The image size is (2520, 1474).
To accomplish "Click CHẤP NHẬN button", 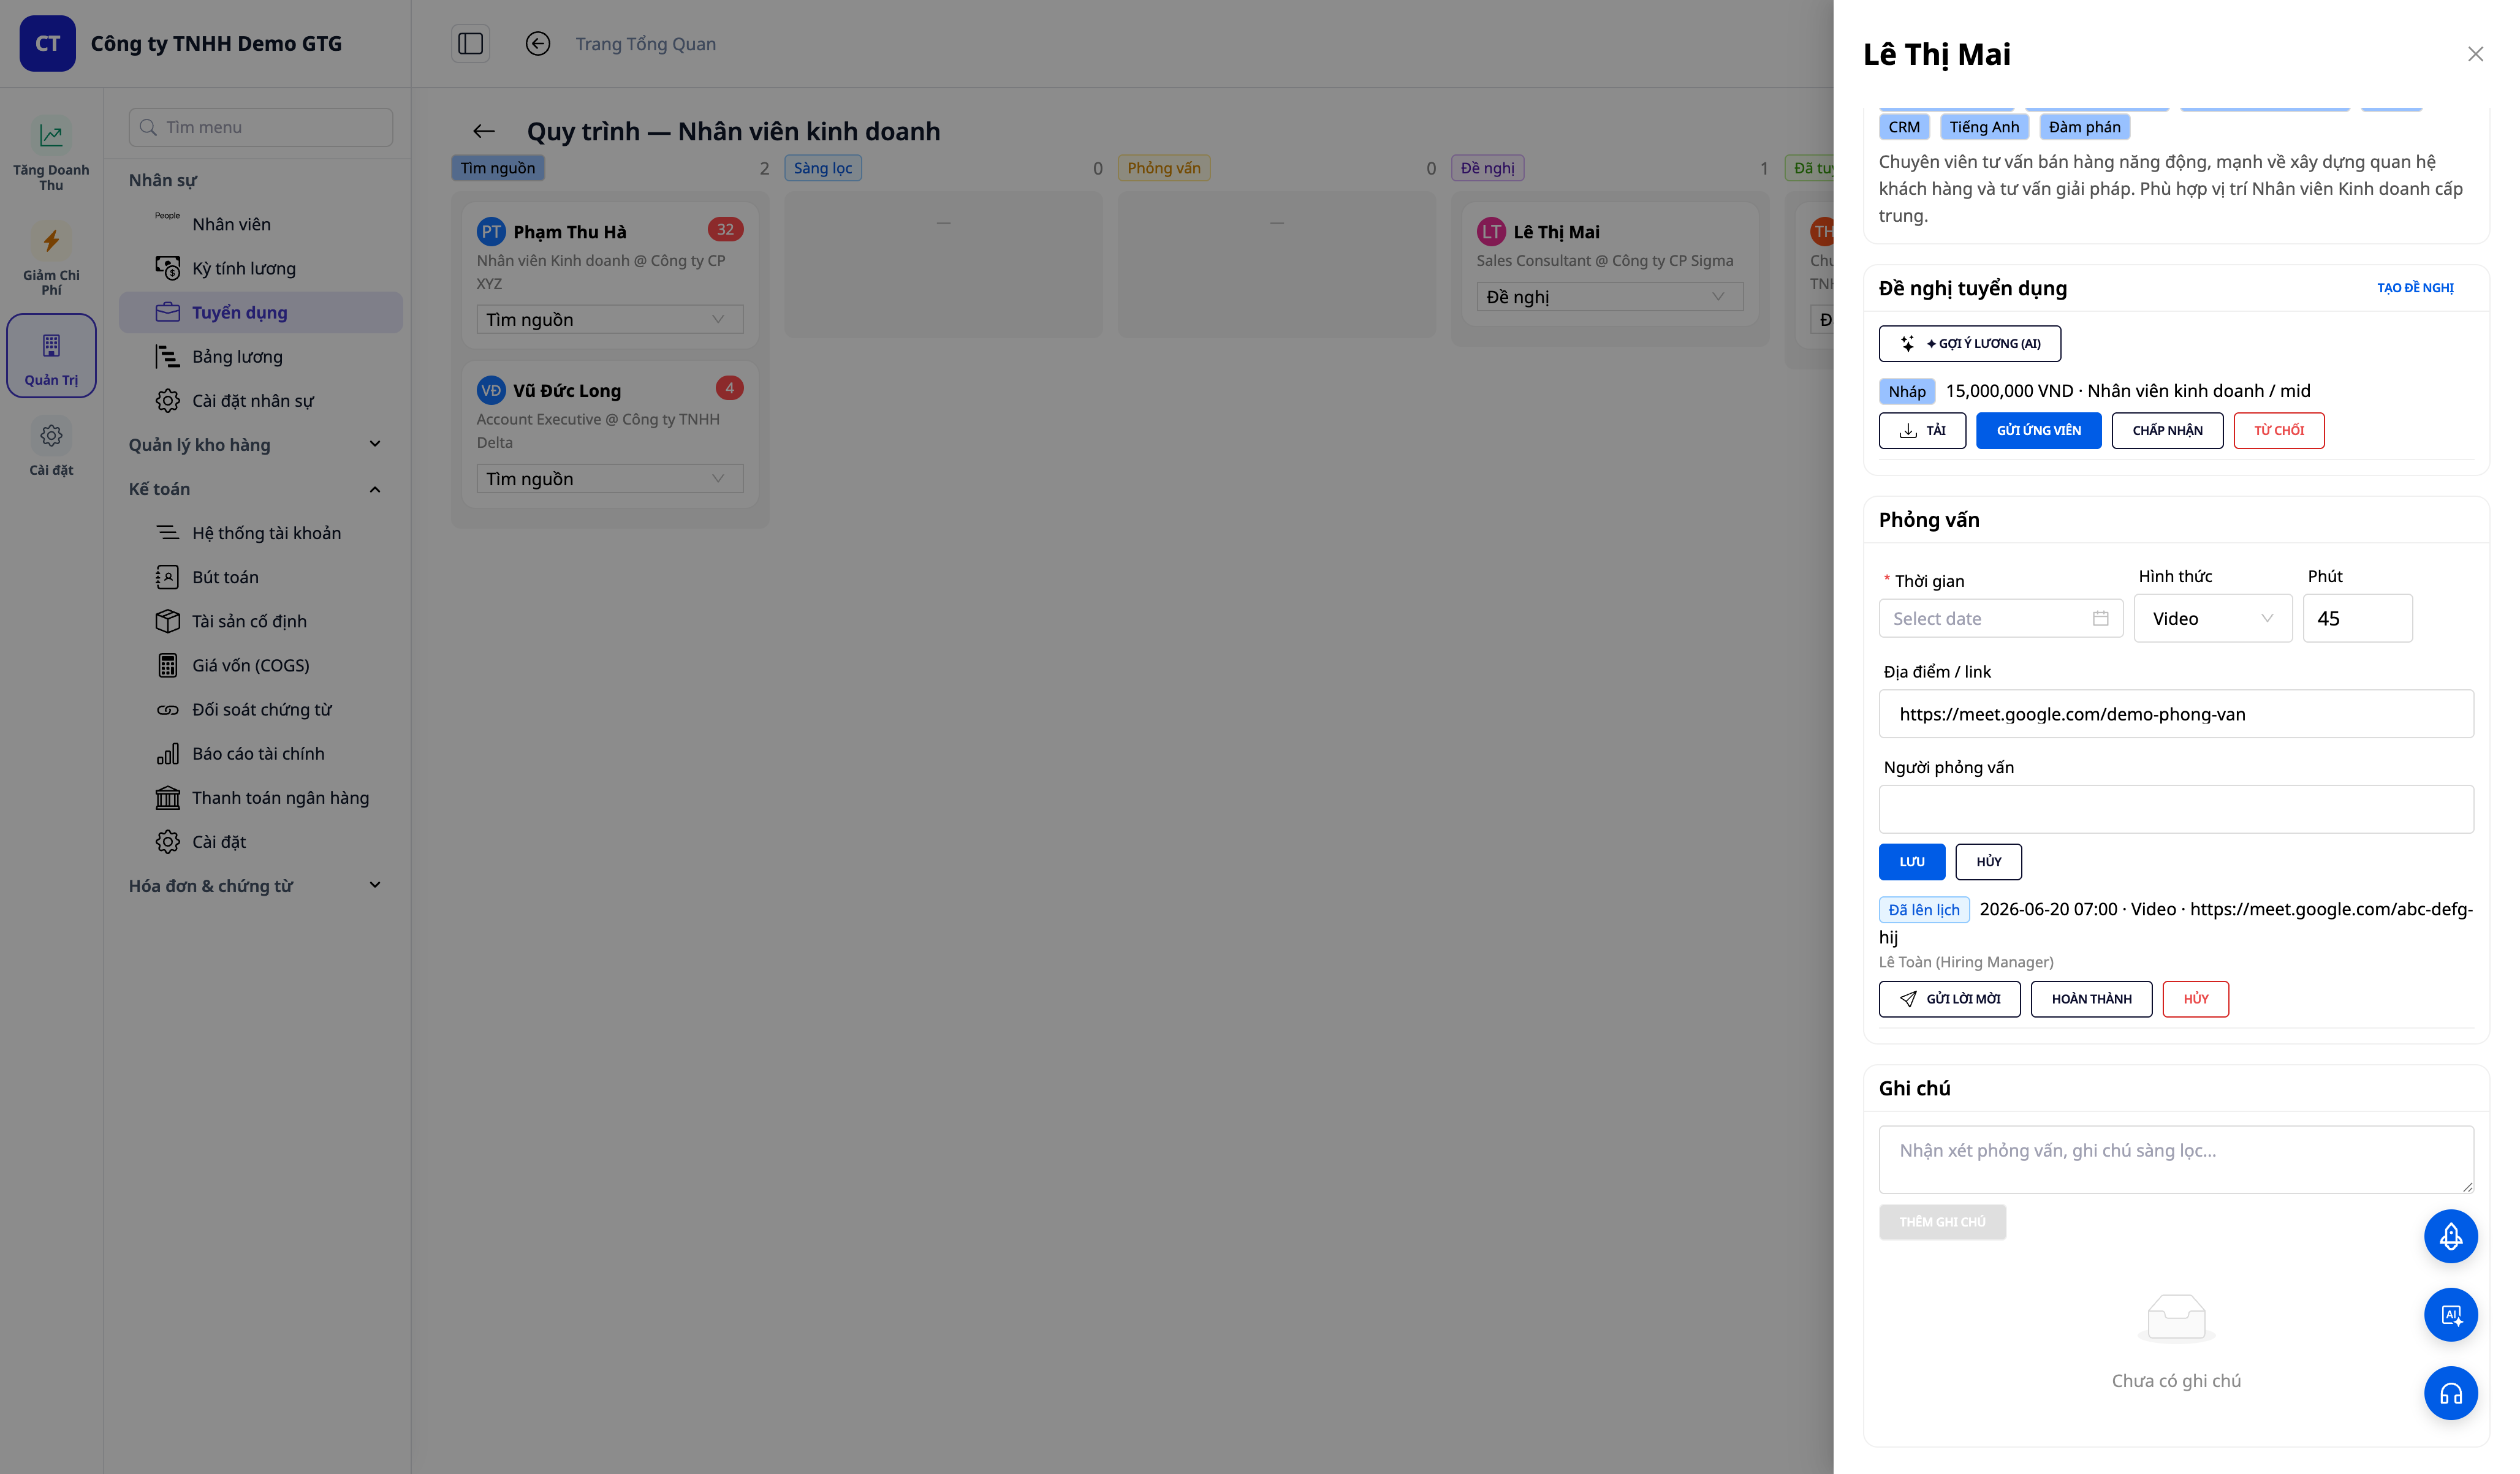I will click(x=2167, y=430).
